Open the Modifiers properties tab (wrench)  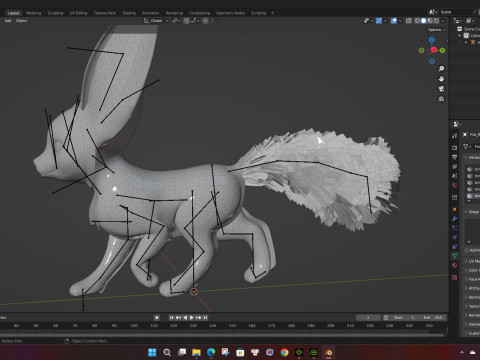pyautogui.click(x=454, y=219)
